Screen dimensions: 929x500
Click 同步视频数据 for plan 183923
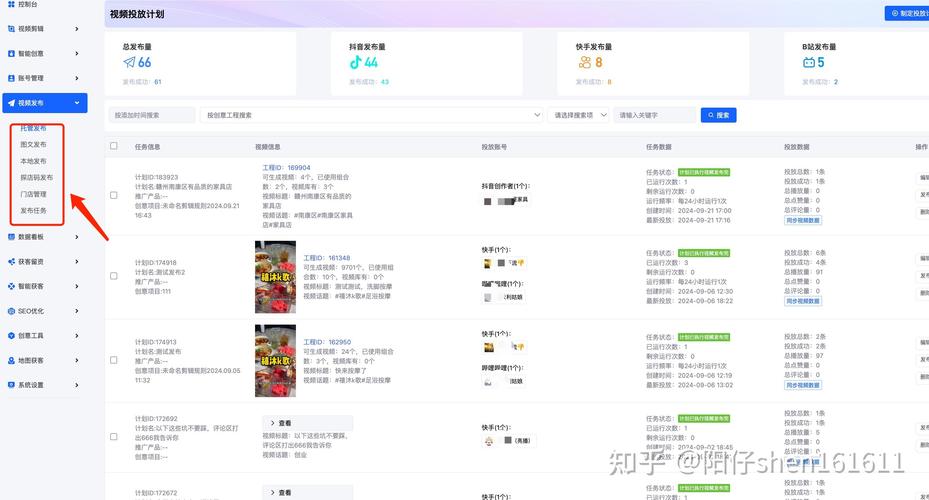point(803,220)
